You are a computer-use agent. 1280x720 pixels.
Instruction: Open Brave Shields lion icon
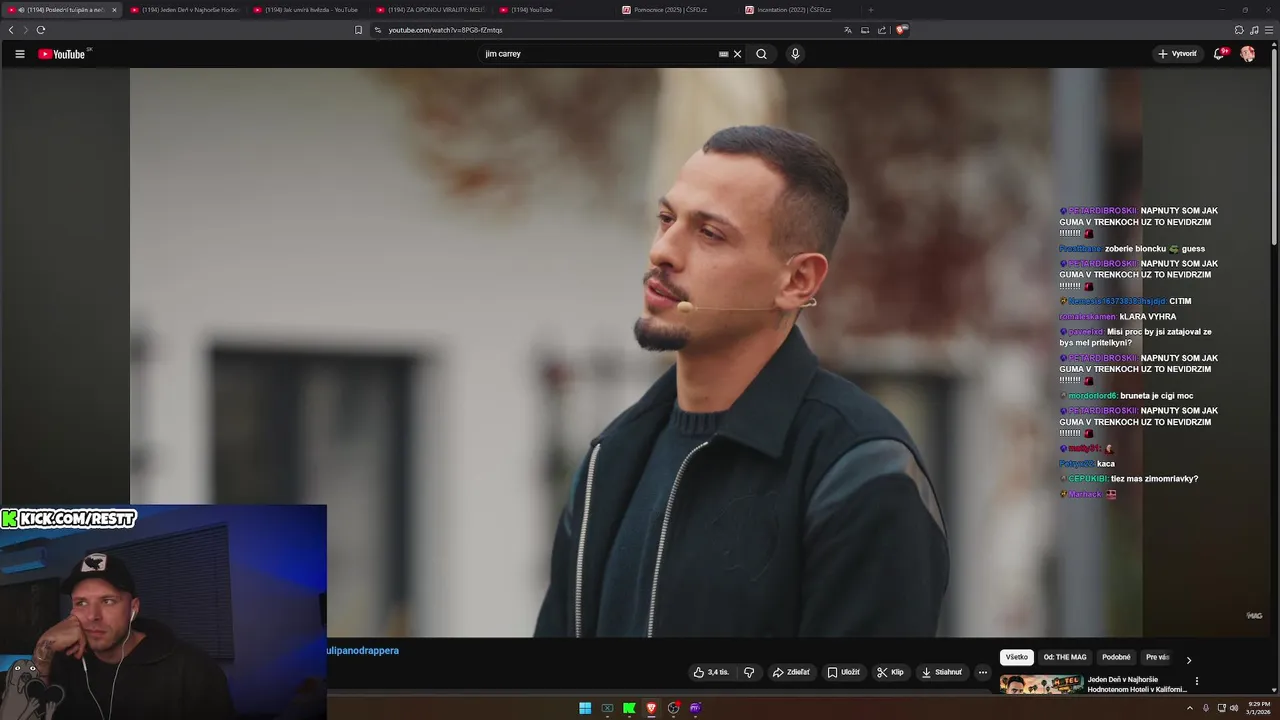point(901,30)
